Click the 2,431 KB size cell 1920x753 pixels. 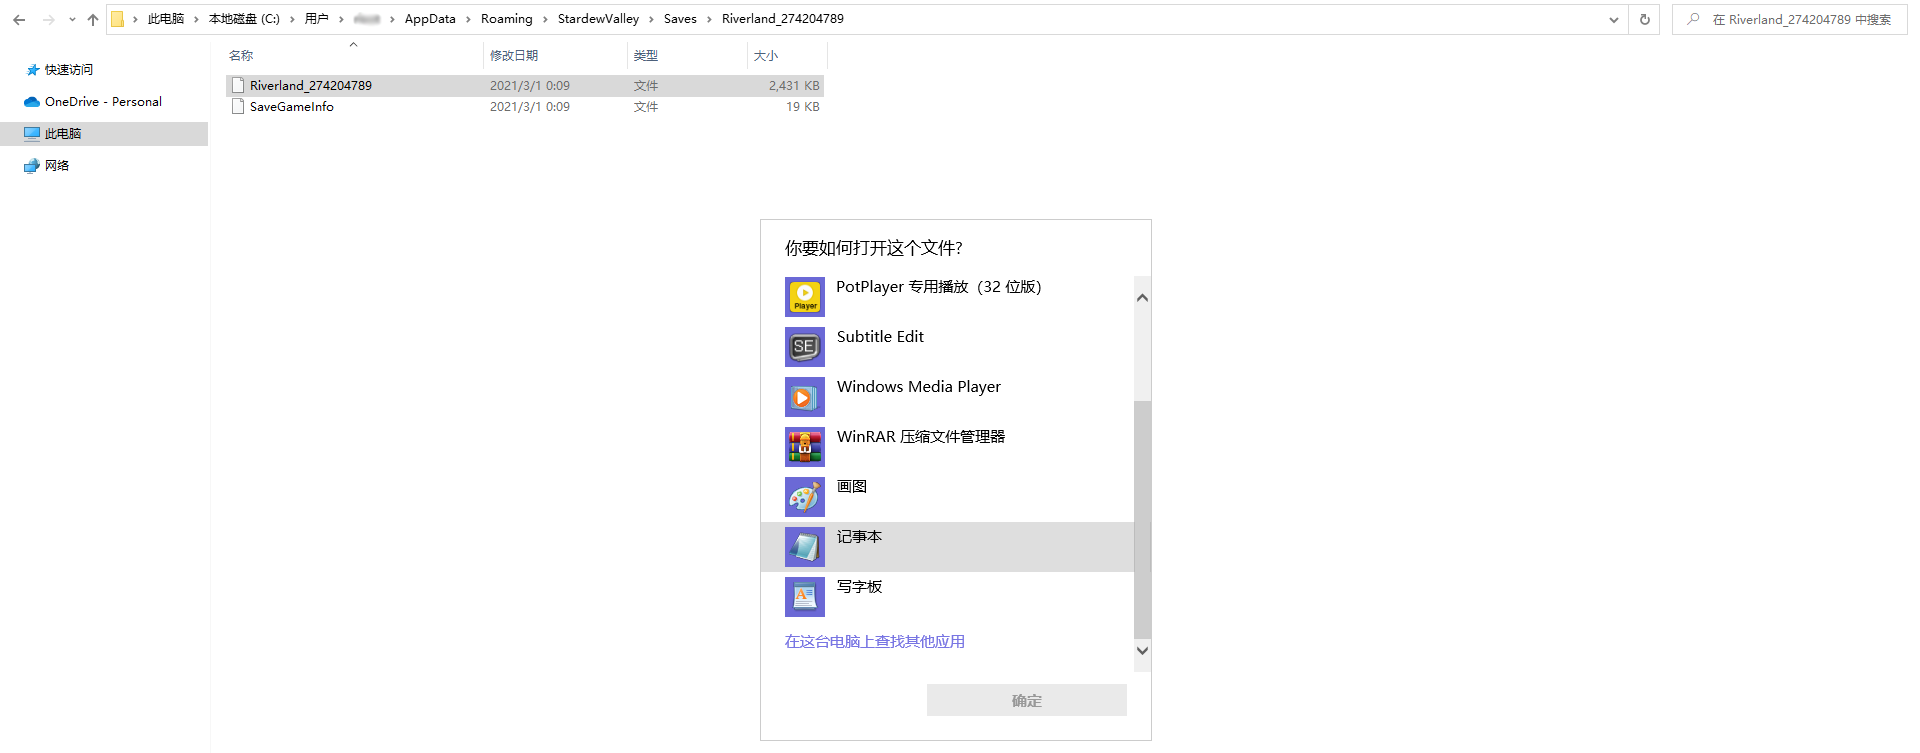click(794, 86)
